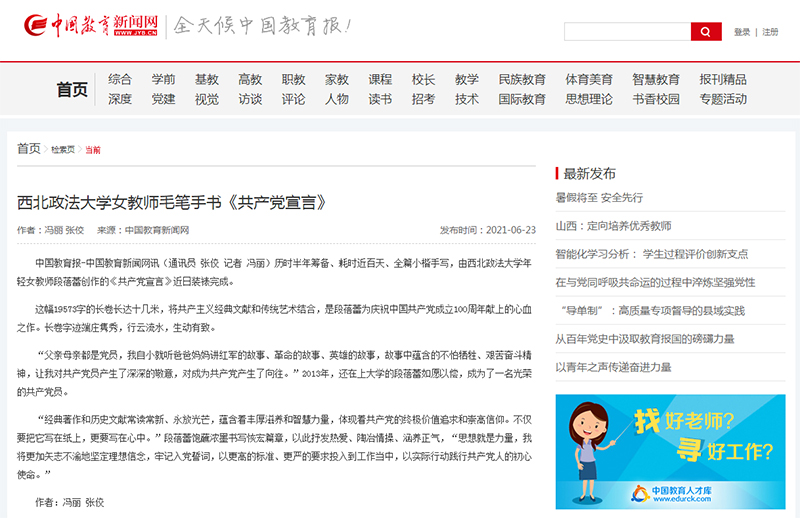The image size is (800, 518).
Task: Open the 民族教育 navigation item
Action: 522,79
